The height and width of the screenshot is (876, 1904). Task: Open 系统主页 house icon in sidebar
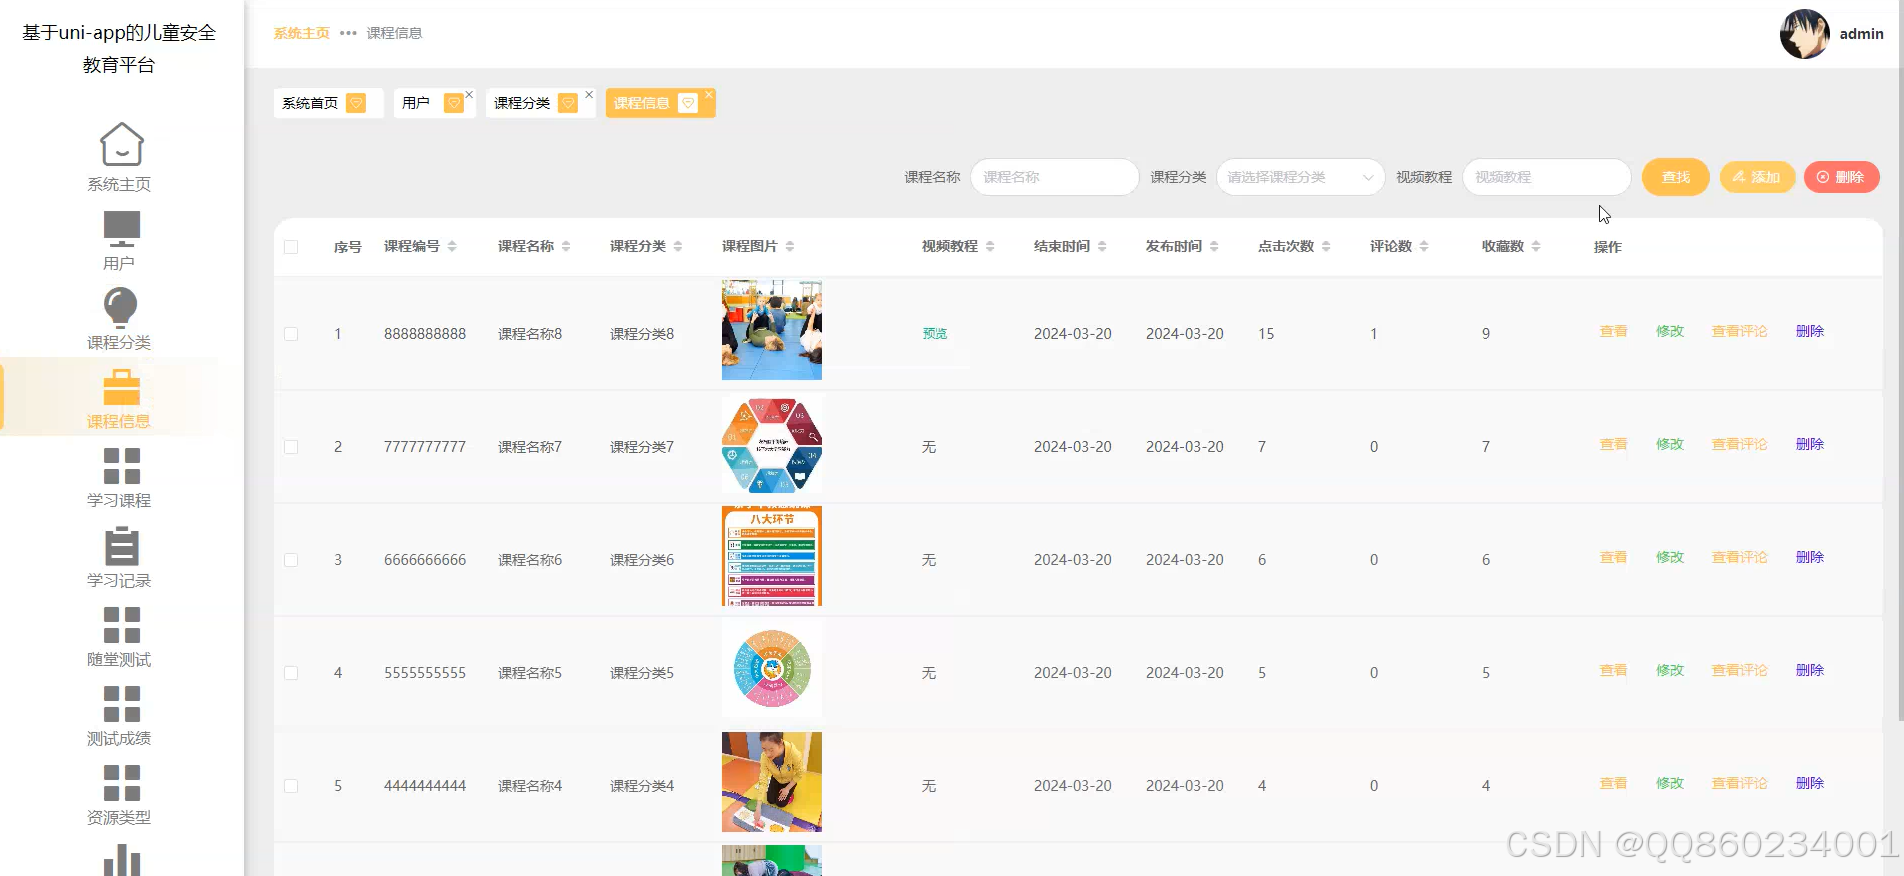click(x=121, y=144)
